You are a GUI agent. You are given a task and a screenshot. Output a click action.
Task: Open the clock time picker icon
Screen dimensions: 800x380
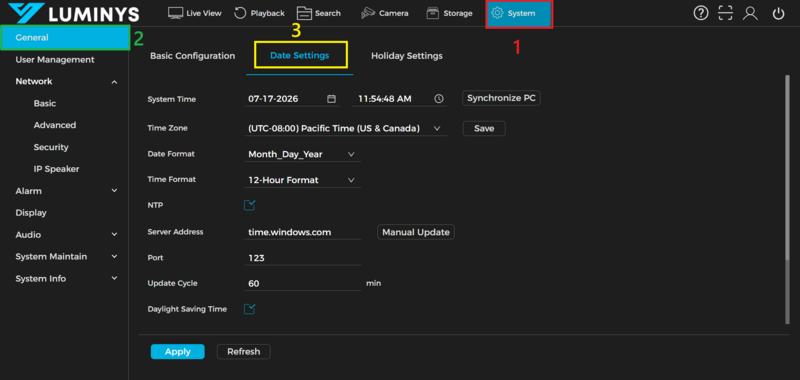tap(439, 99)
